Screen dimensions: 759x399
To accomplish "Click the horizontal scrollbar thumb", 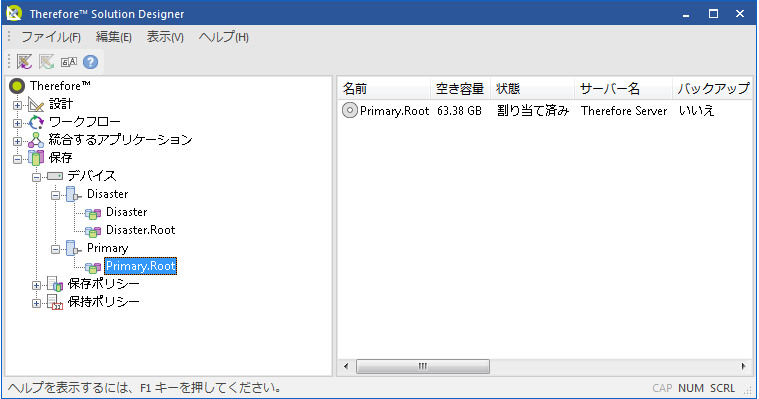I will (x=423, y=366).
